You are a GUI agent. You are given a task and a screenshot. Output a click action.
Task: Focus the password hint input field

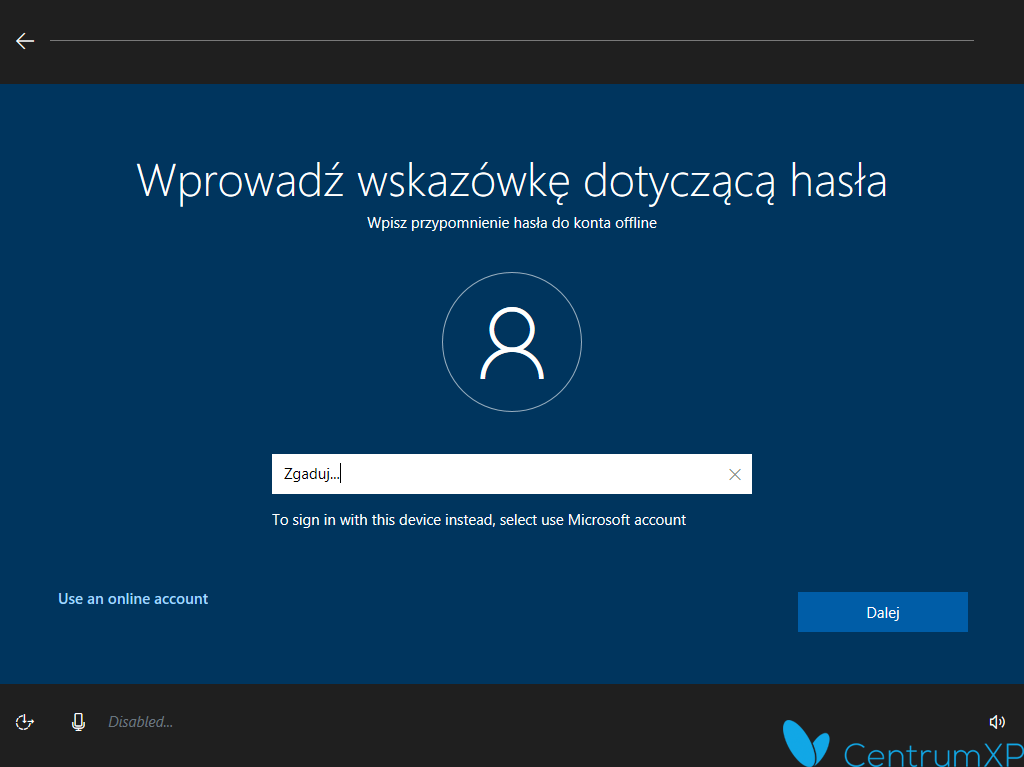(511, 474)
